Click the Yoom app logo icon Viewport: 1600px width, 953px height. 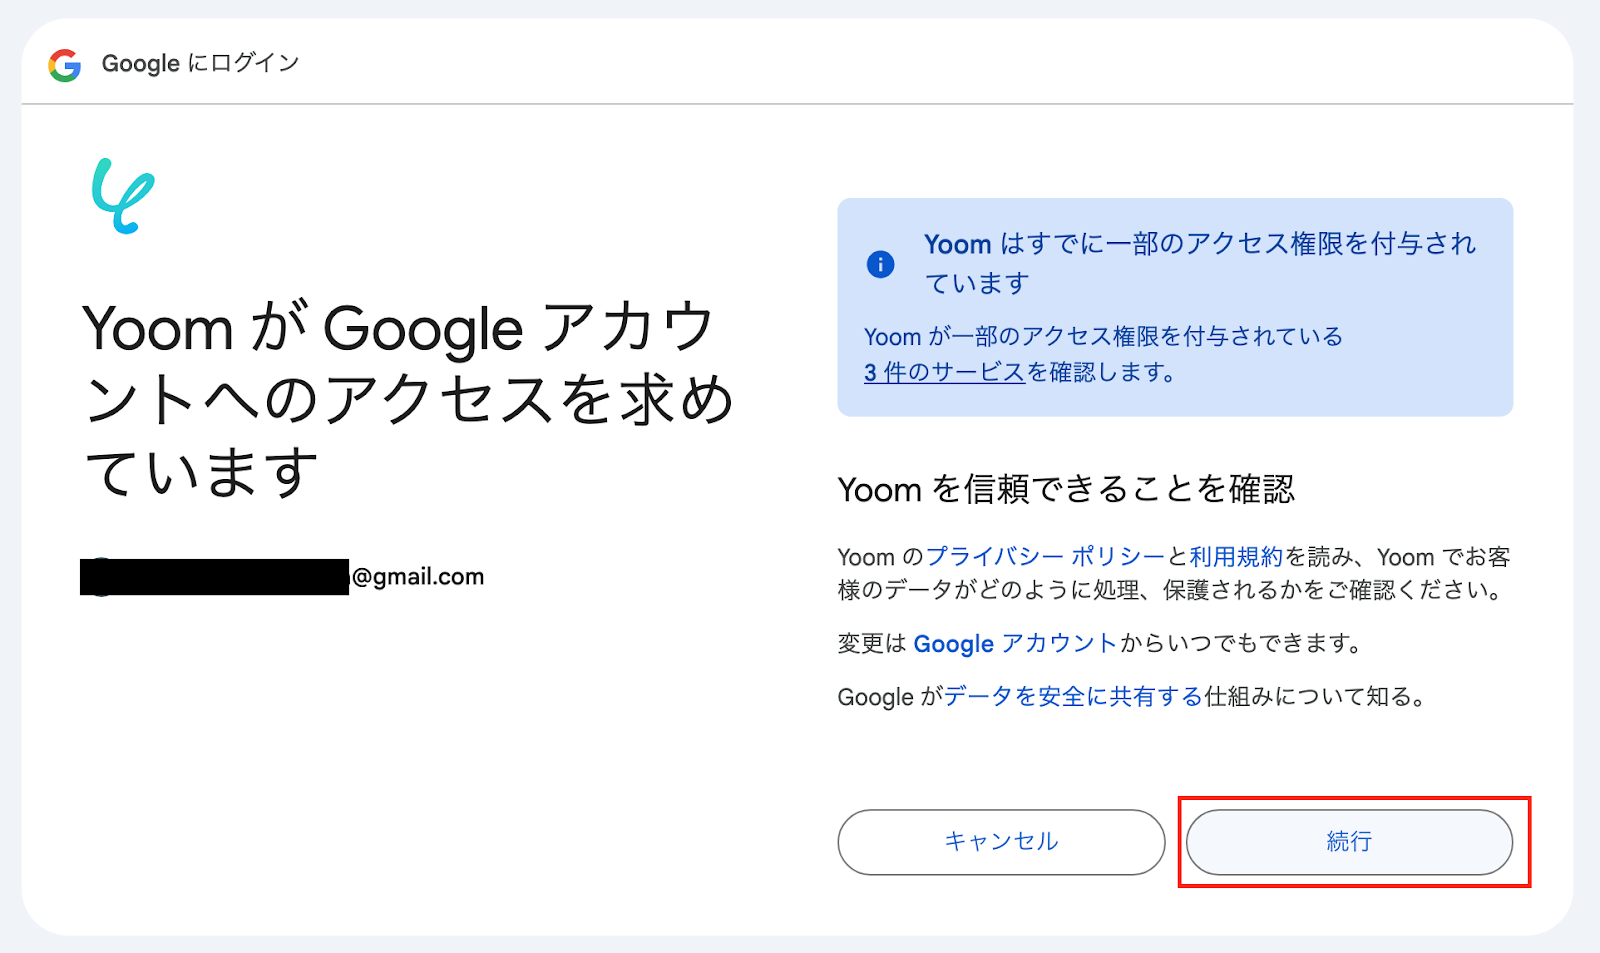click(123, 196)
